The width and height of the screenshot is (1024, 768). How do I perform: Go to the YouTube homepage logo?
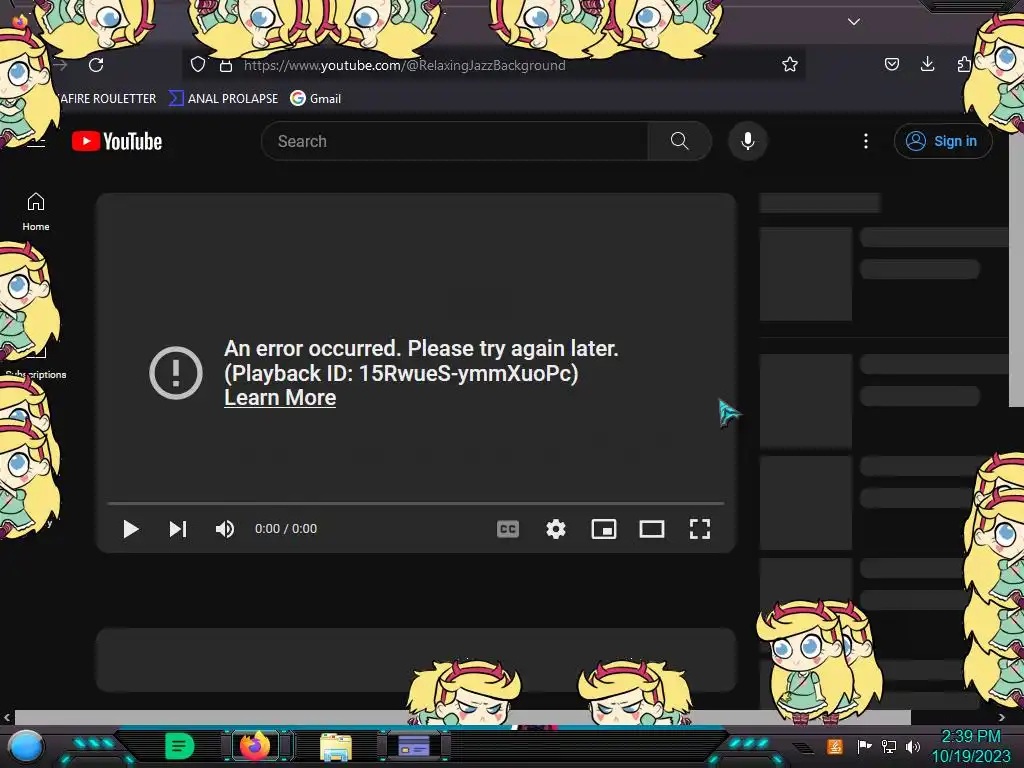click(117, 141)
